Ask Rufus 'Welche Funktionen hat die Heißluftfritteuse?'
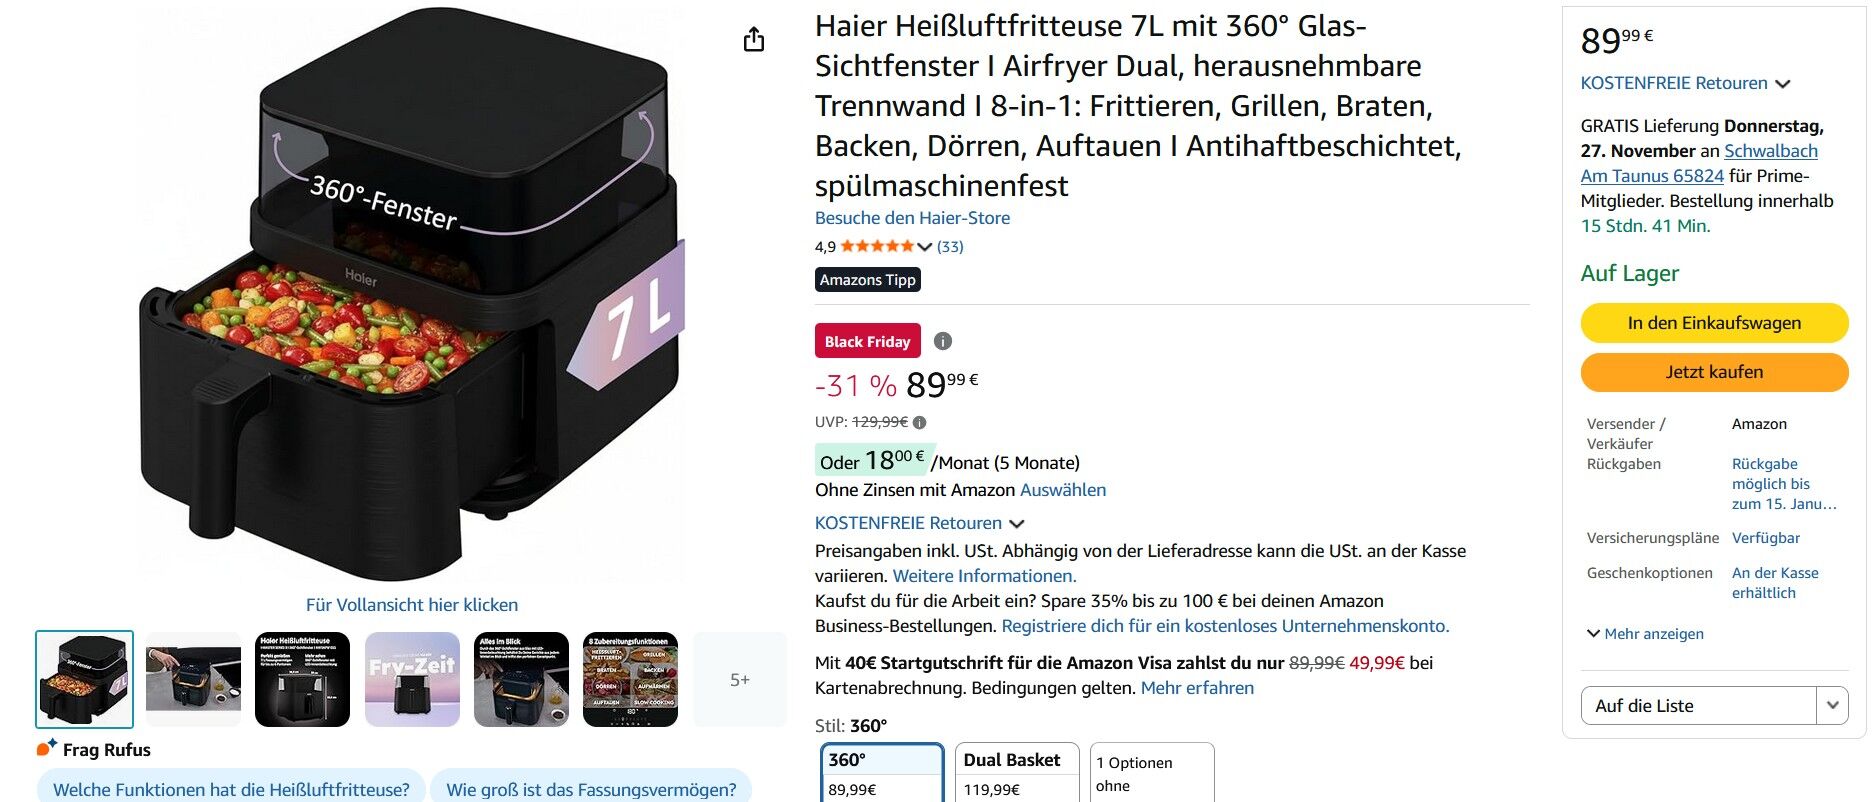The height and width of the screenshot is (802, 1875). [231, 789]
